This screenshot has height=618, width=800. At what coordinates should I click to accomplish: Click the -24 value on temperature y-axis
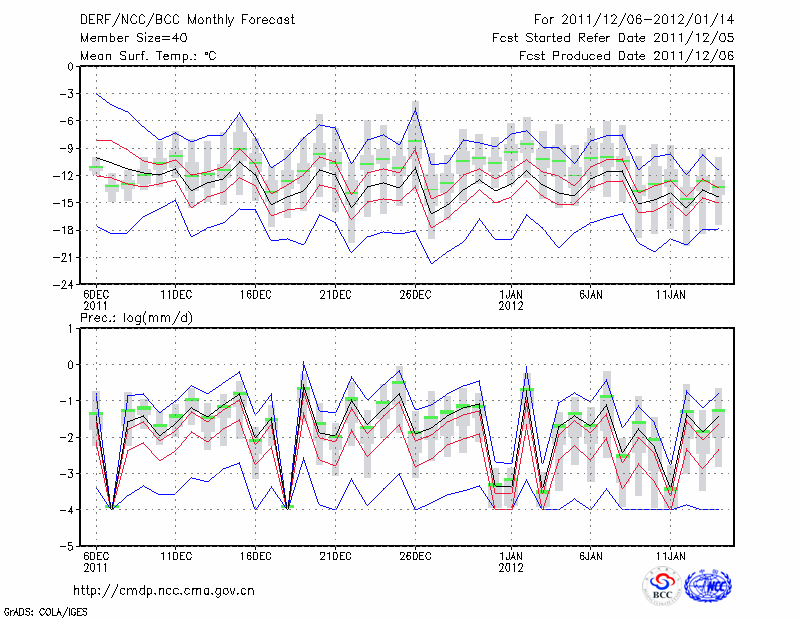pos(65,284)
